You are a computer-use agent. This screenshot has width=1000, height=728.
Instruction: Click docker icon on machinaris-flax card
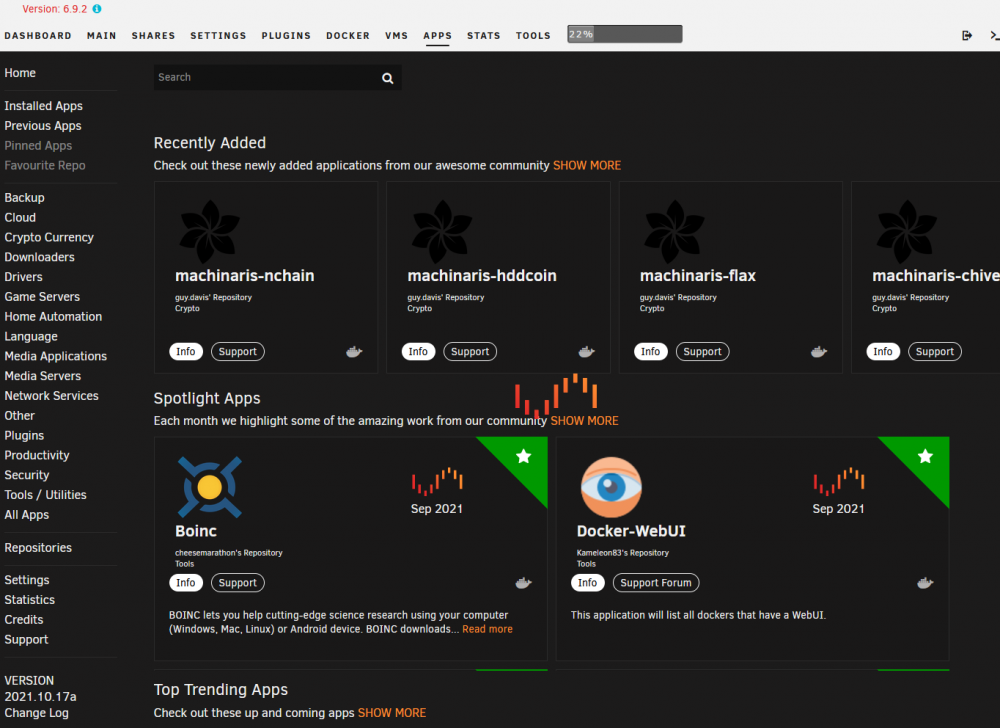click(x=819, y=352)
